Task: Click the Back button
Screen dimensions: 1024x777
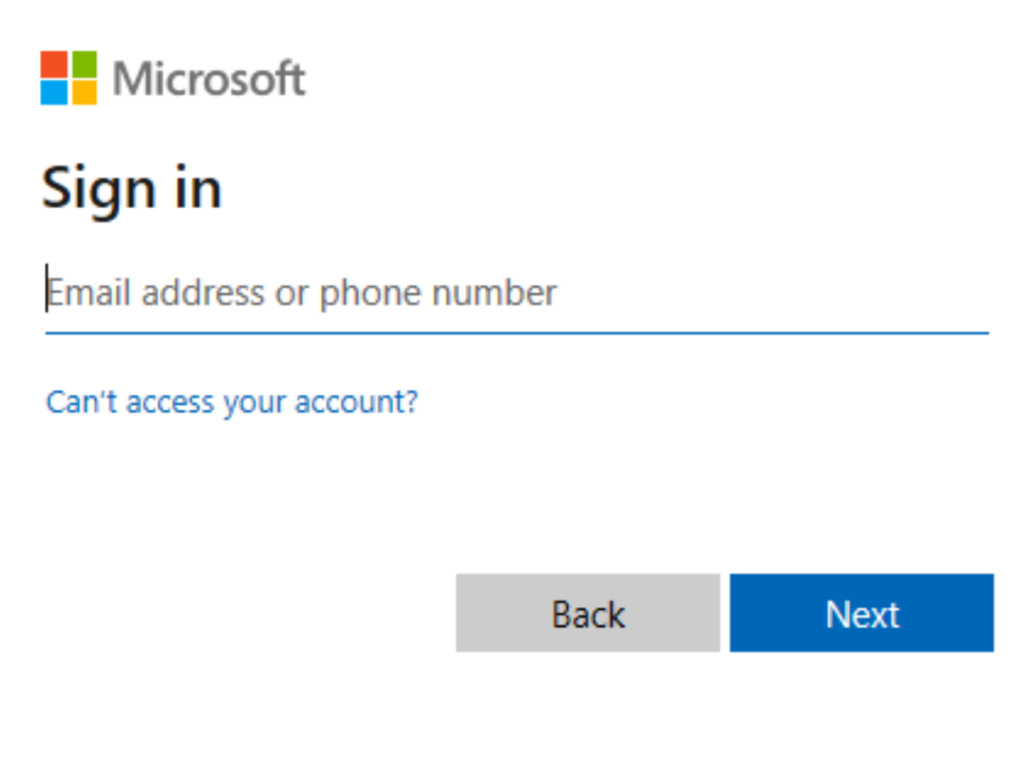Action: (588, 613)
